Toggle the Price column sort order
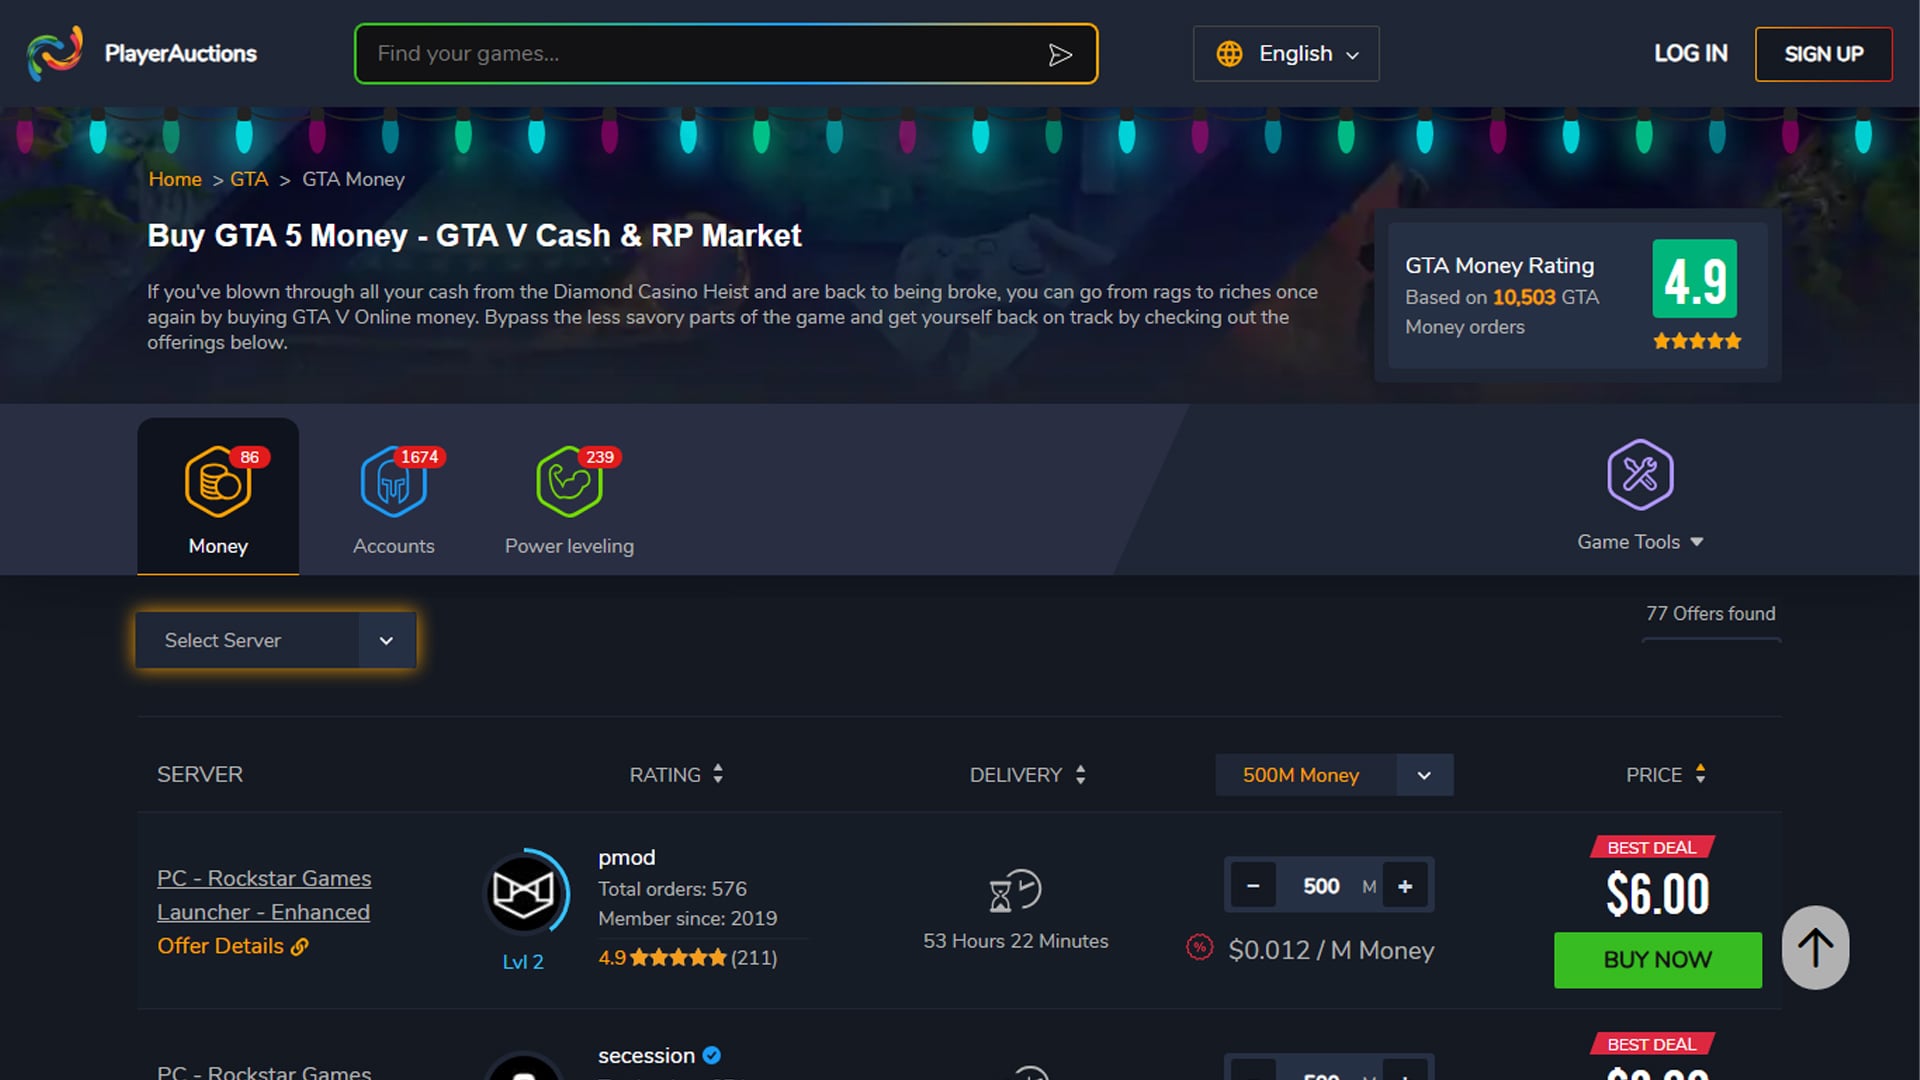 [1700, 774]
